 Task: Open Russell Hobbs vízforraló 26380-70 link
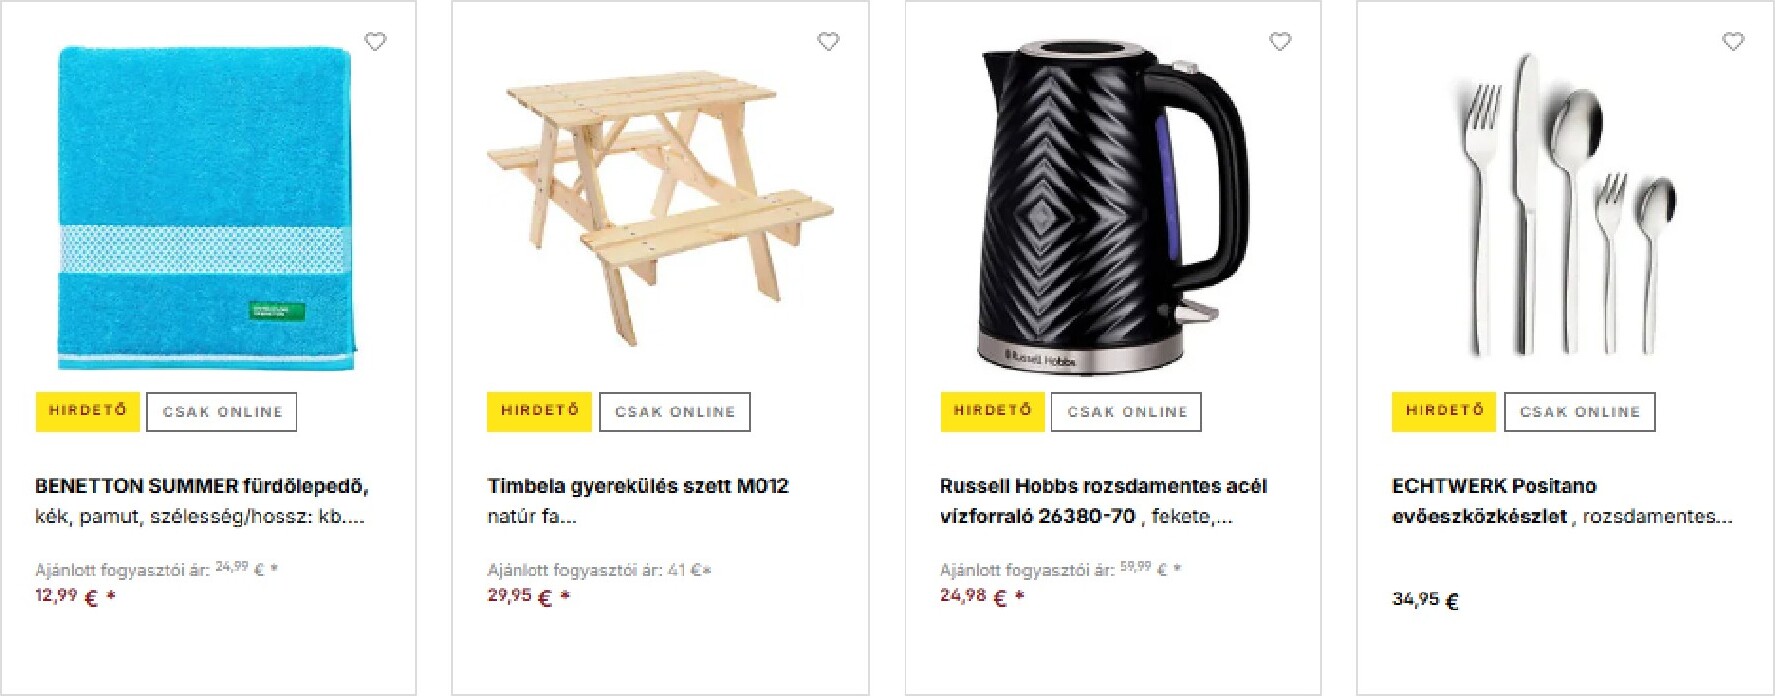pyautogui.click(x=1103, y=501)
